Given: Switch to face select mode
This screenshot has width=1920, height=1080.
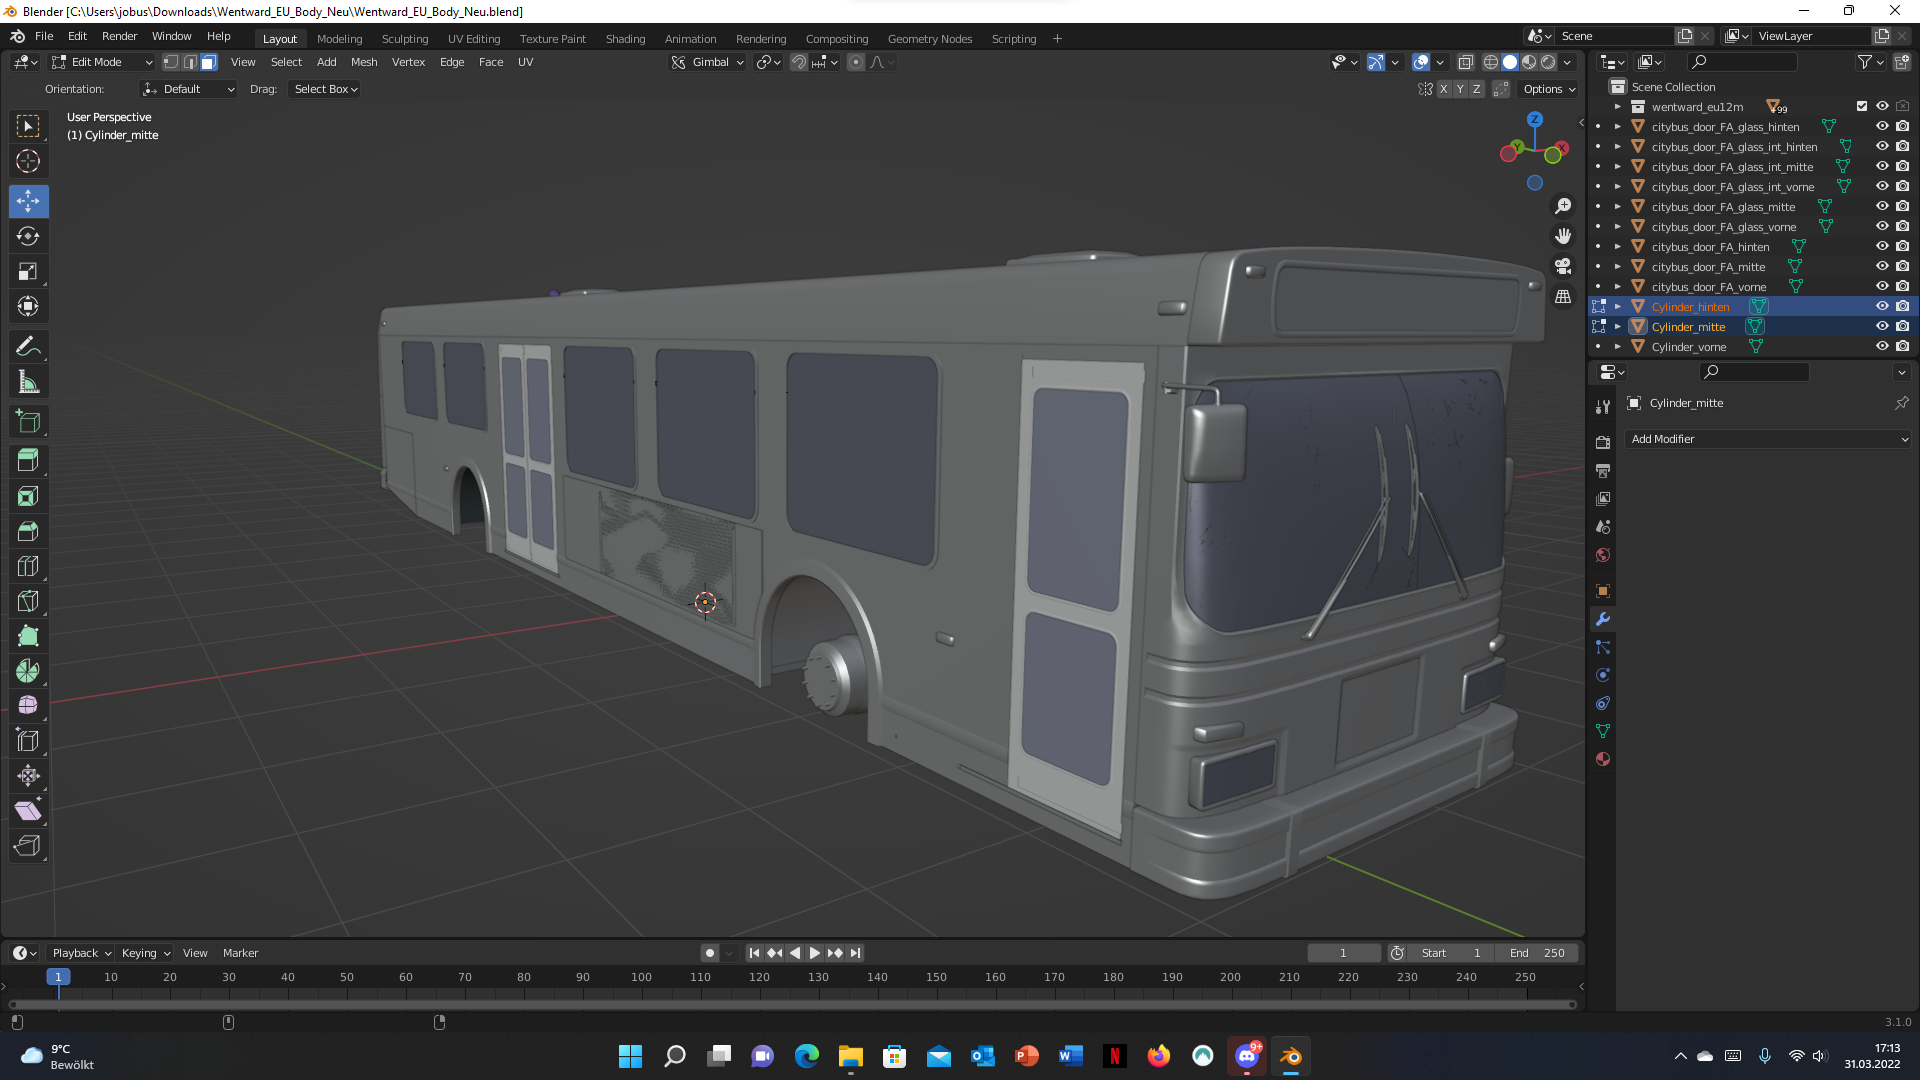Looking at the screenshot, I should click(208, 62).
